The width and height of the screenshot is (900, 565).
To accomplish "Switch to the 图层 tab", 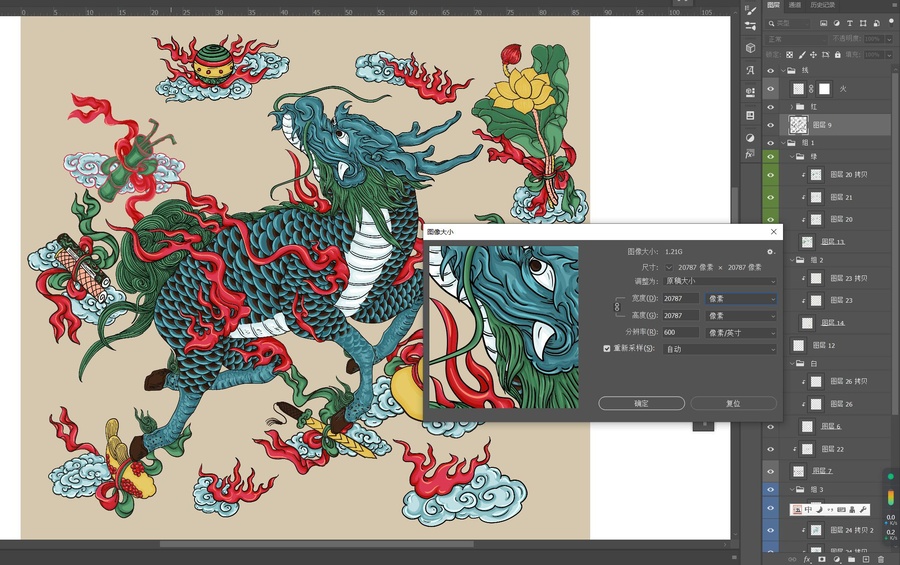I will pos(774,5).
